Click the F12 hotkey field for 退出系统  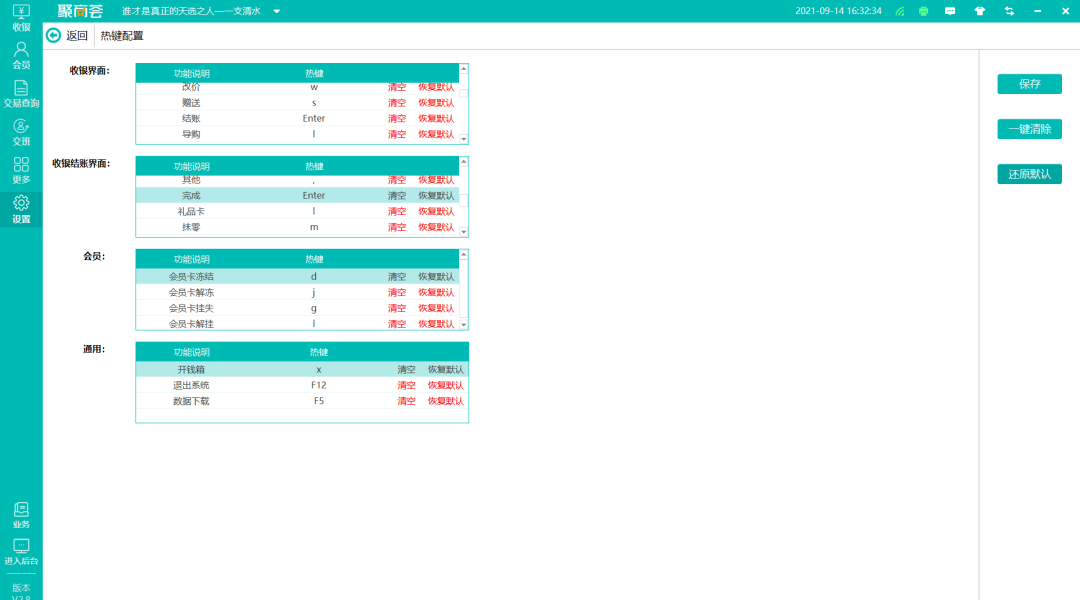point(318,385)
